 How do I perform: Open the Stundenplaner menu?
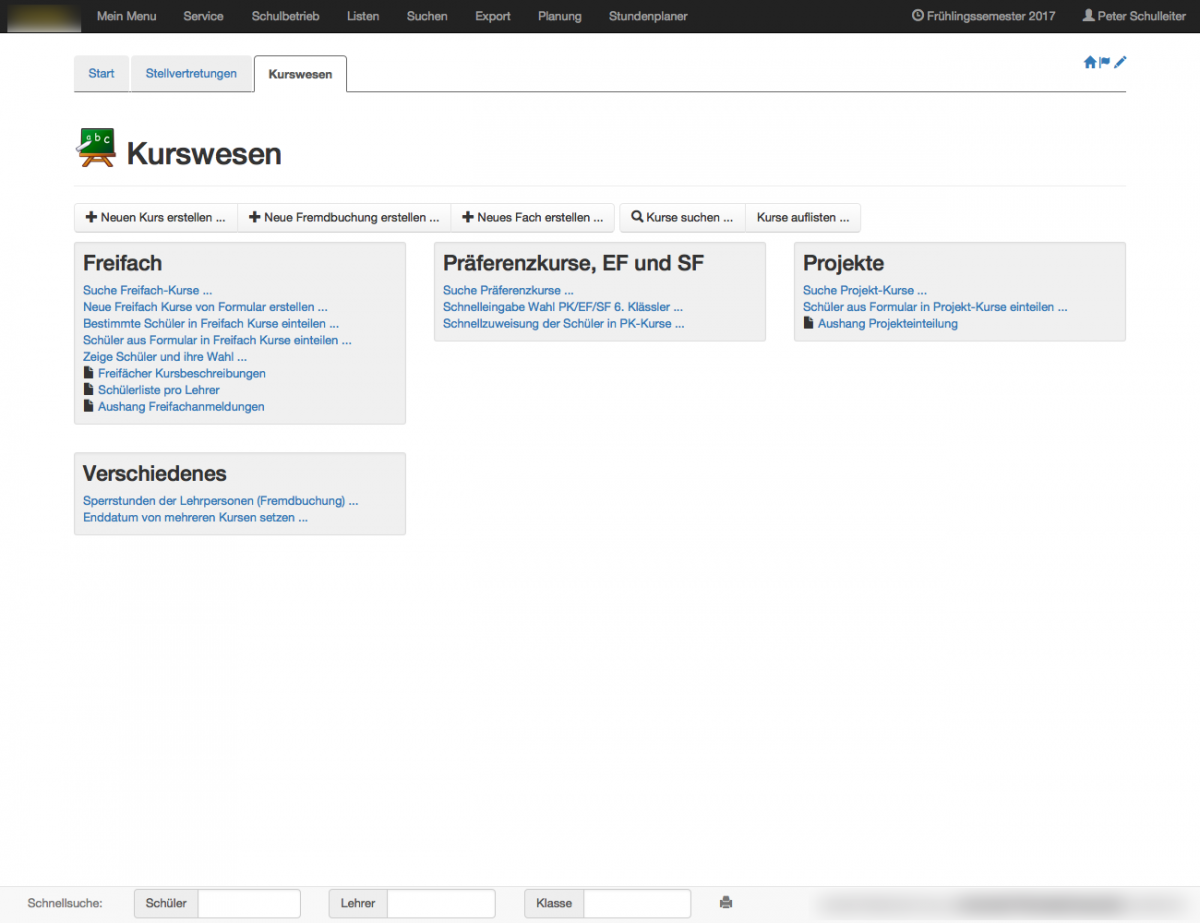[x=648, y=16]
